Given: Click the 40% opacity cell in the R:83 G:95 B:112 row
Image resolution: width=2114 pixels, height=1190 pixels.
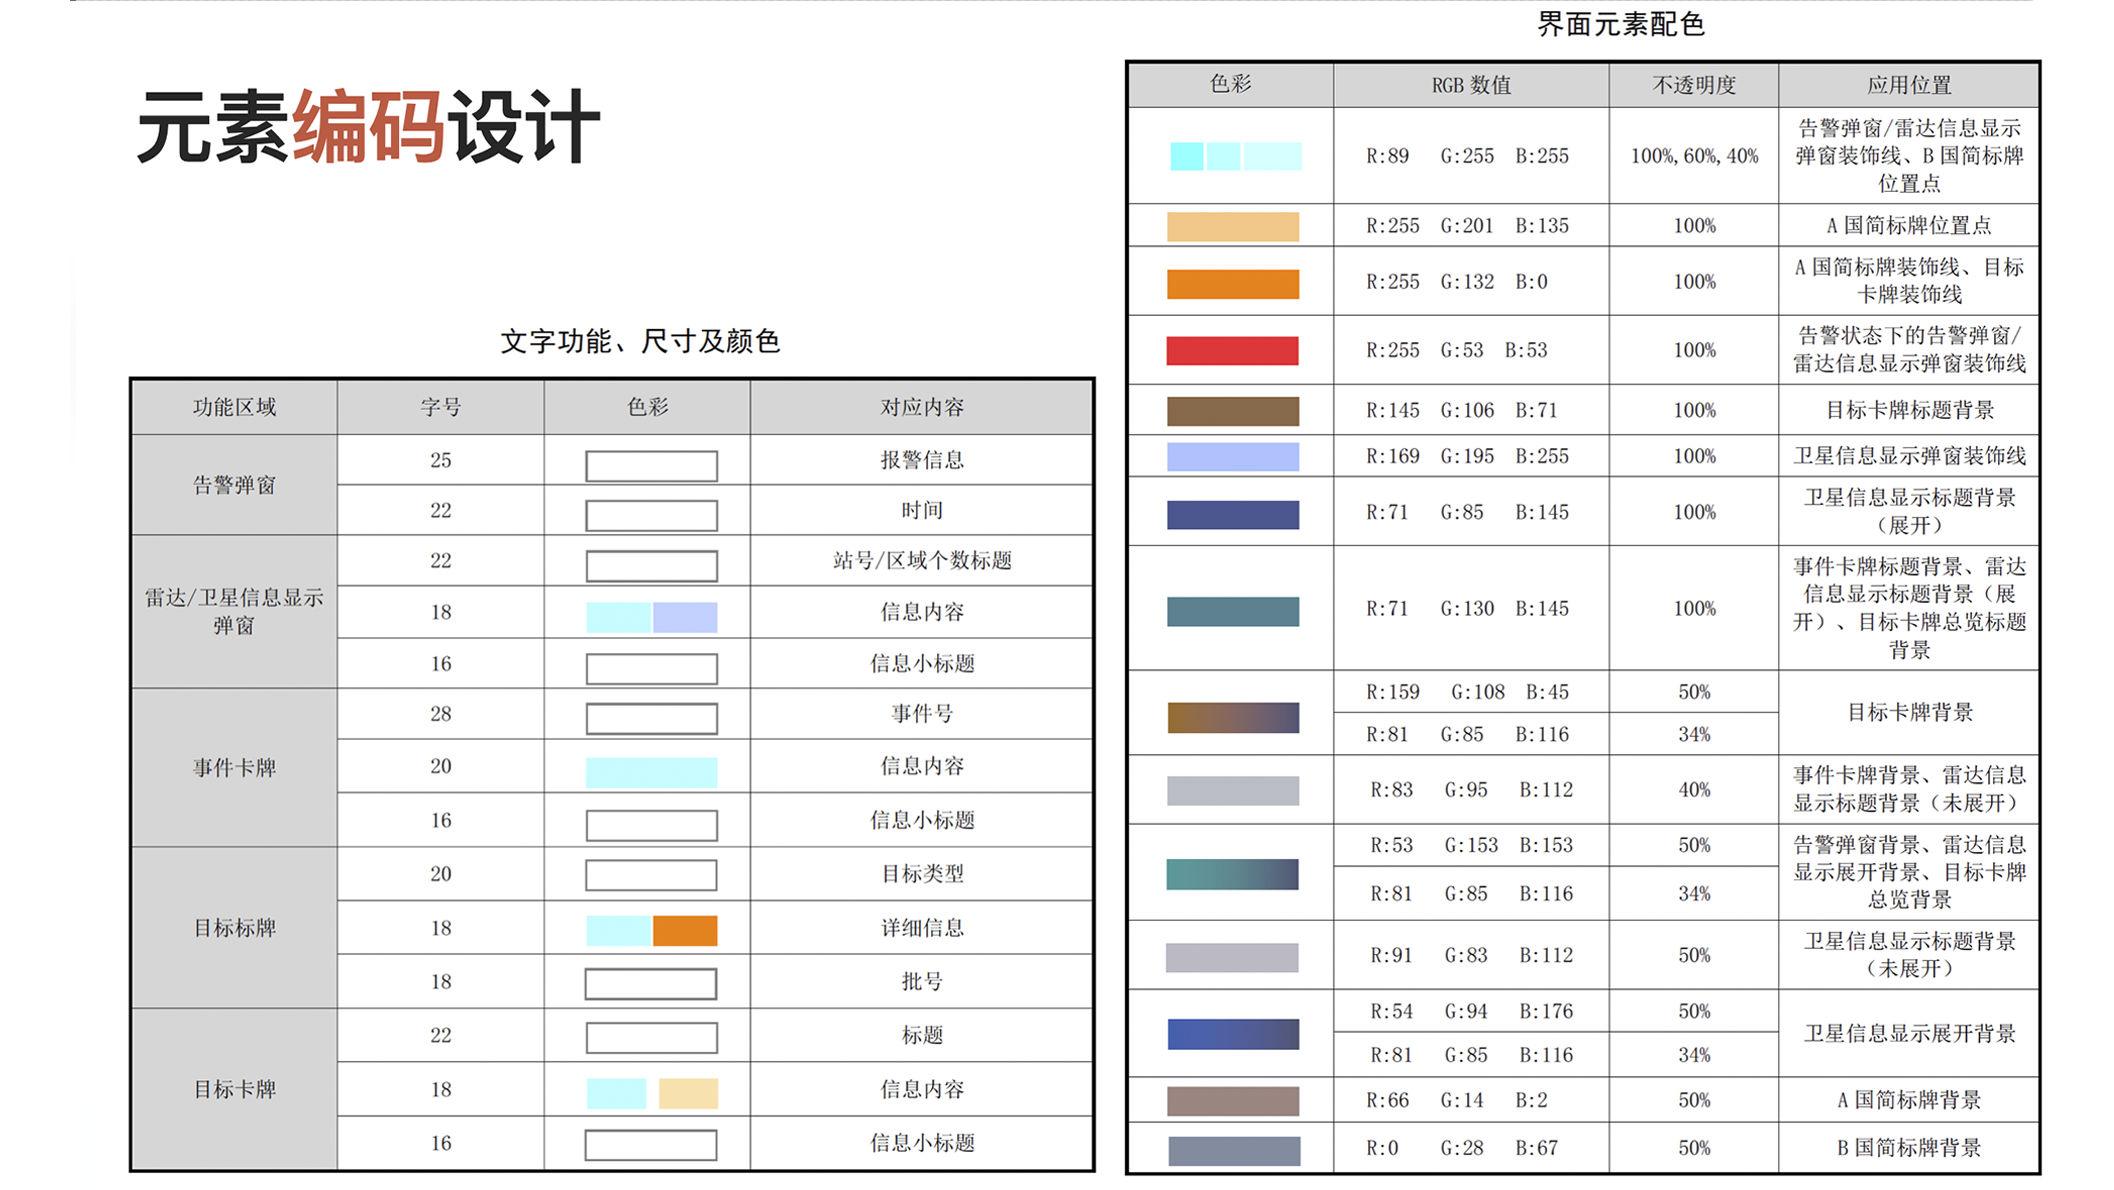Looking at the screenshot, I should click(x=1693, y=790).
